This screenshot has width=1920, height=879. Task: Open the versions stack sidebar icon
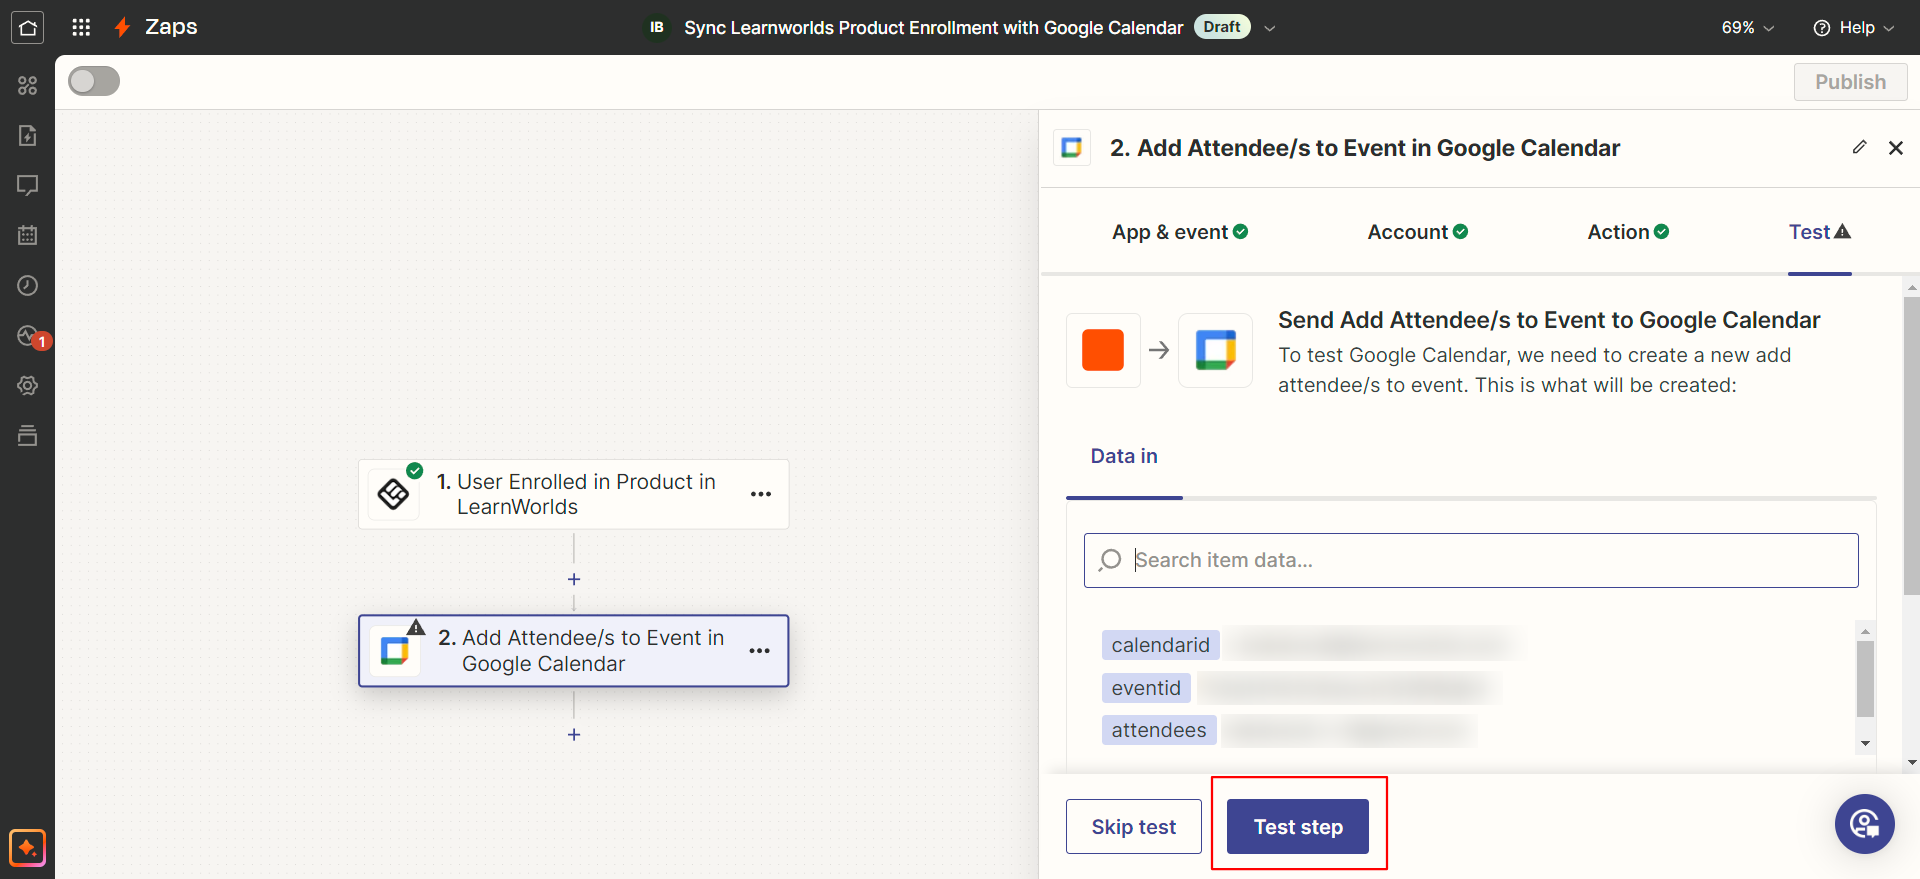click(27, 435)
